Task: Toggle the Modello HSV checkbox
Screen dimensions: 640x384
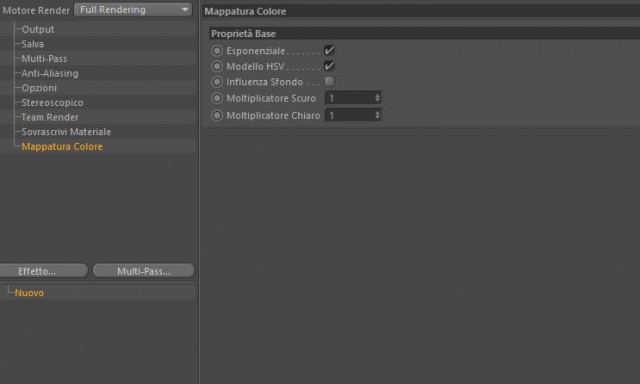Action: pyautogui.click(x=329, y=66)
